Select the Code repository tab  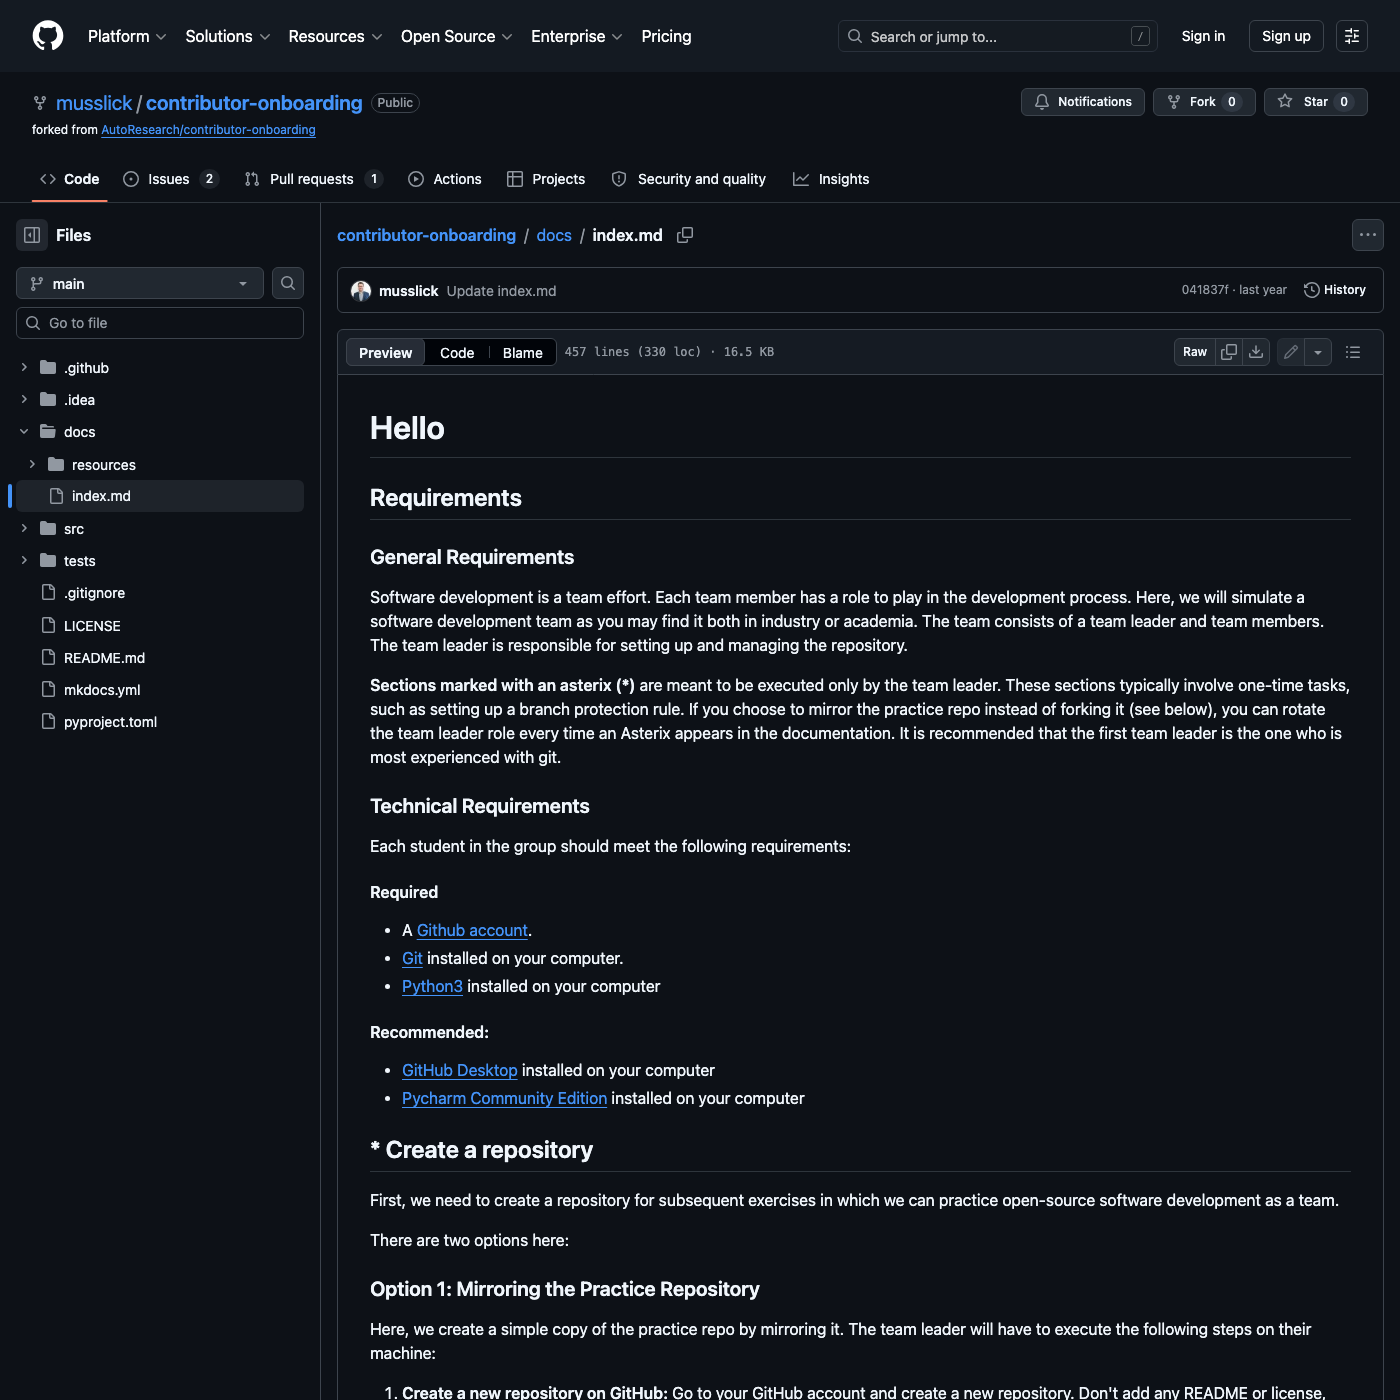(x=70, y=179)
